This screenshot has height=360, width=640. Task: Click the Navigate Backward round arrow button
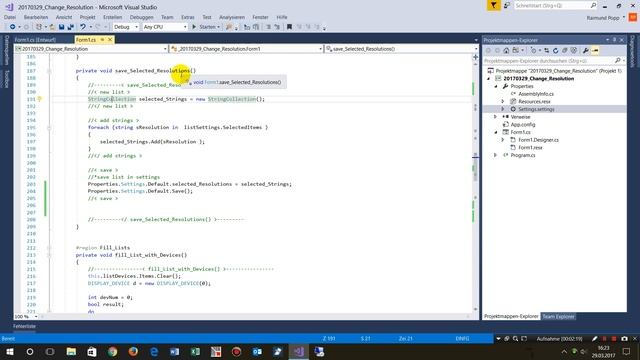tap(13, 27)
